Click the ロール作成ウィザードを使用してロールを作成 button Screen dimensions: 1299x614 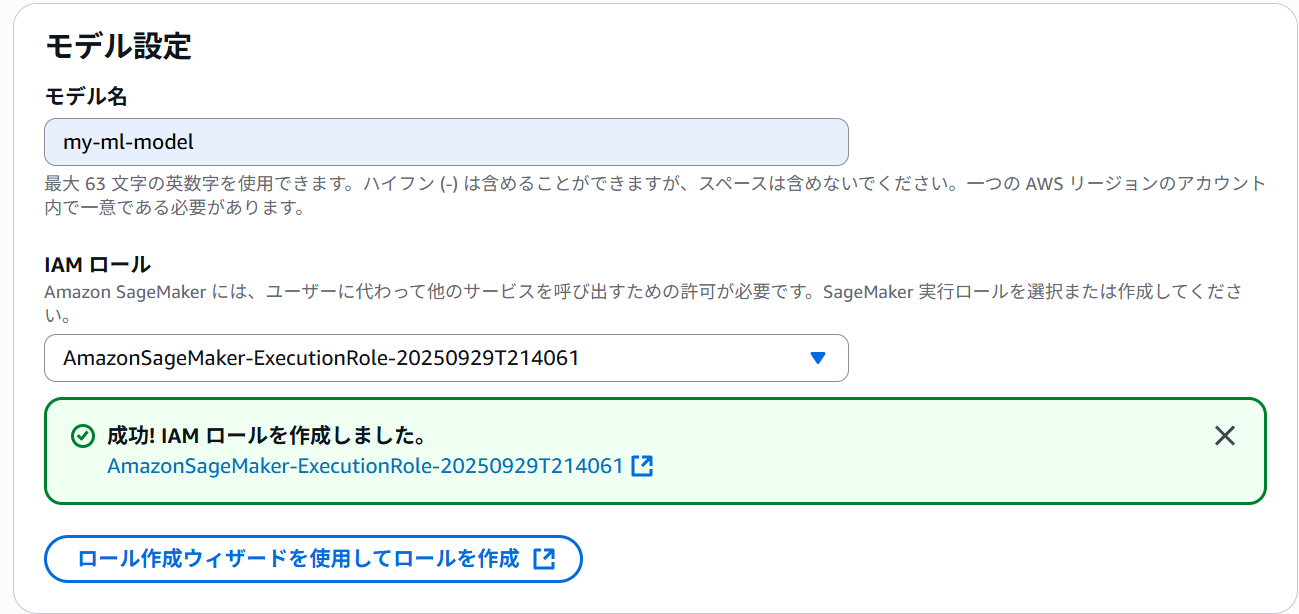[x=313, y=559]
